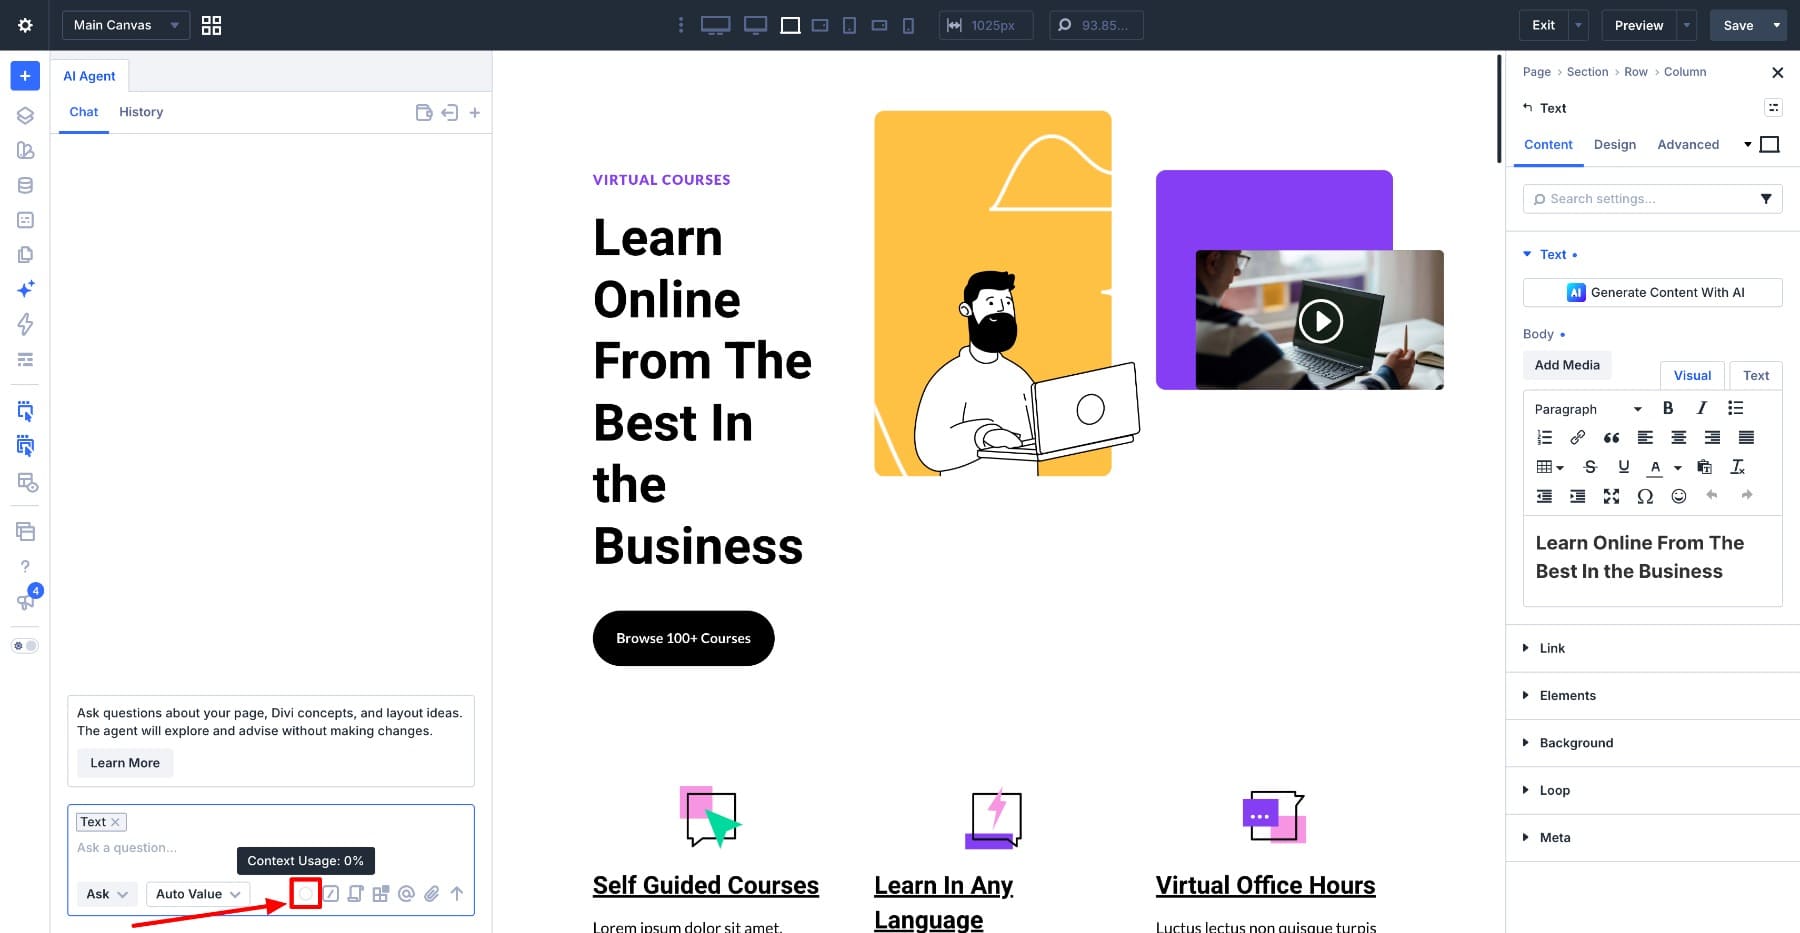Open the Advanced tab in settings panel

tap(1688, 145)
